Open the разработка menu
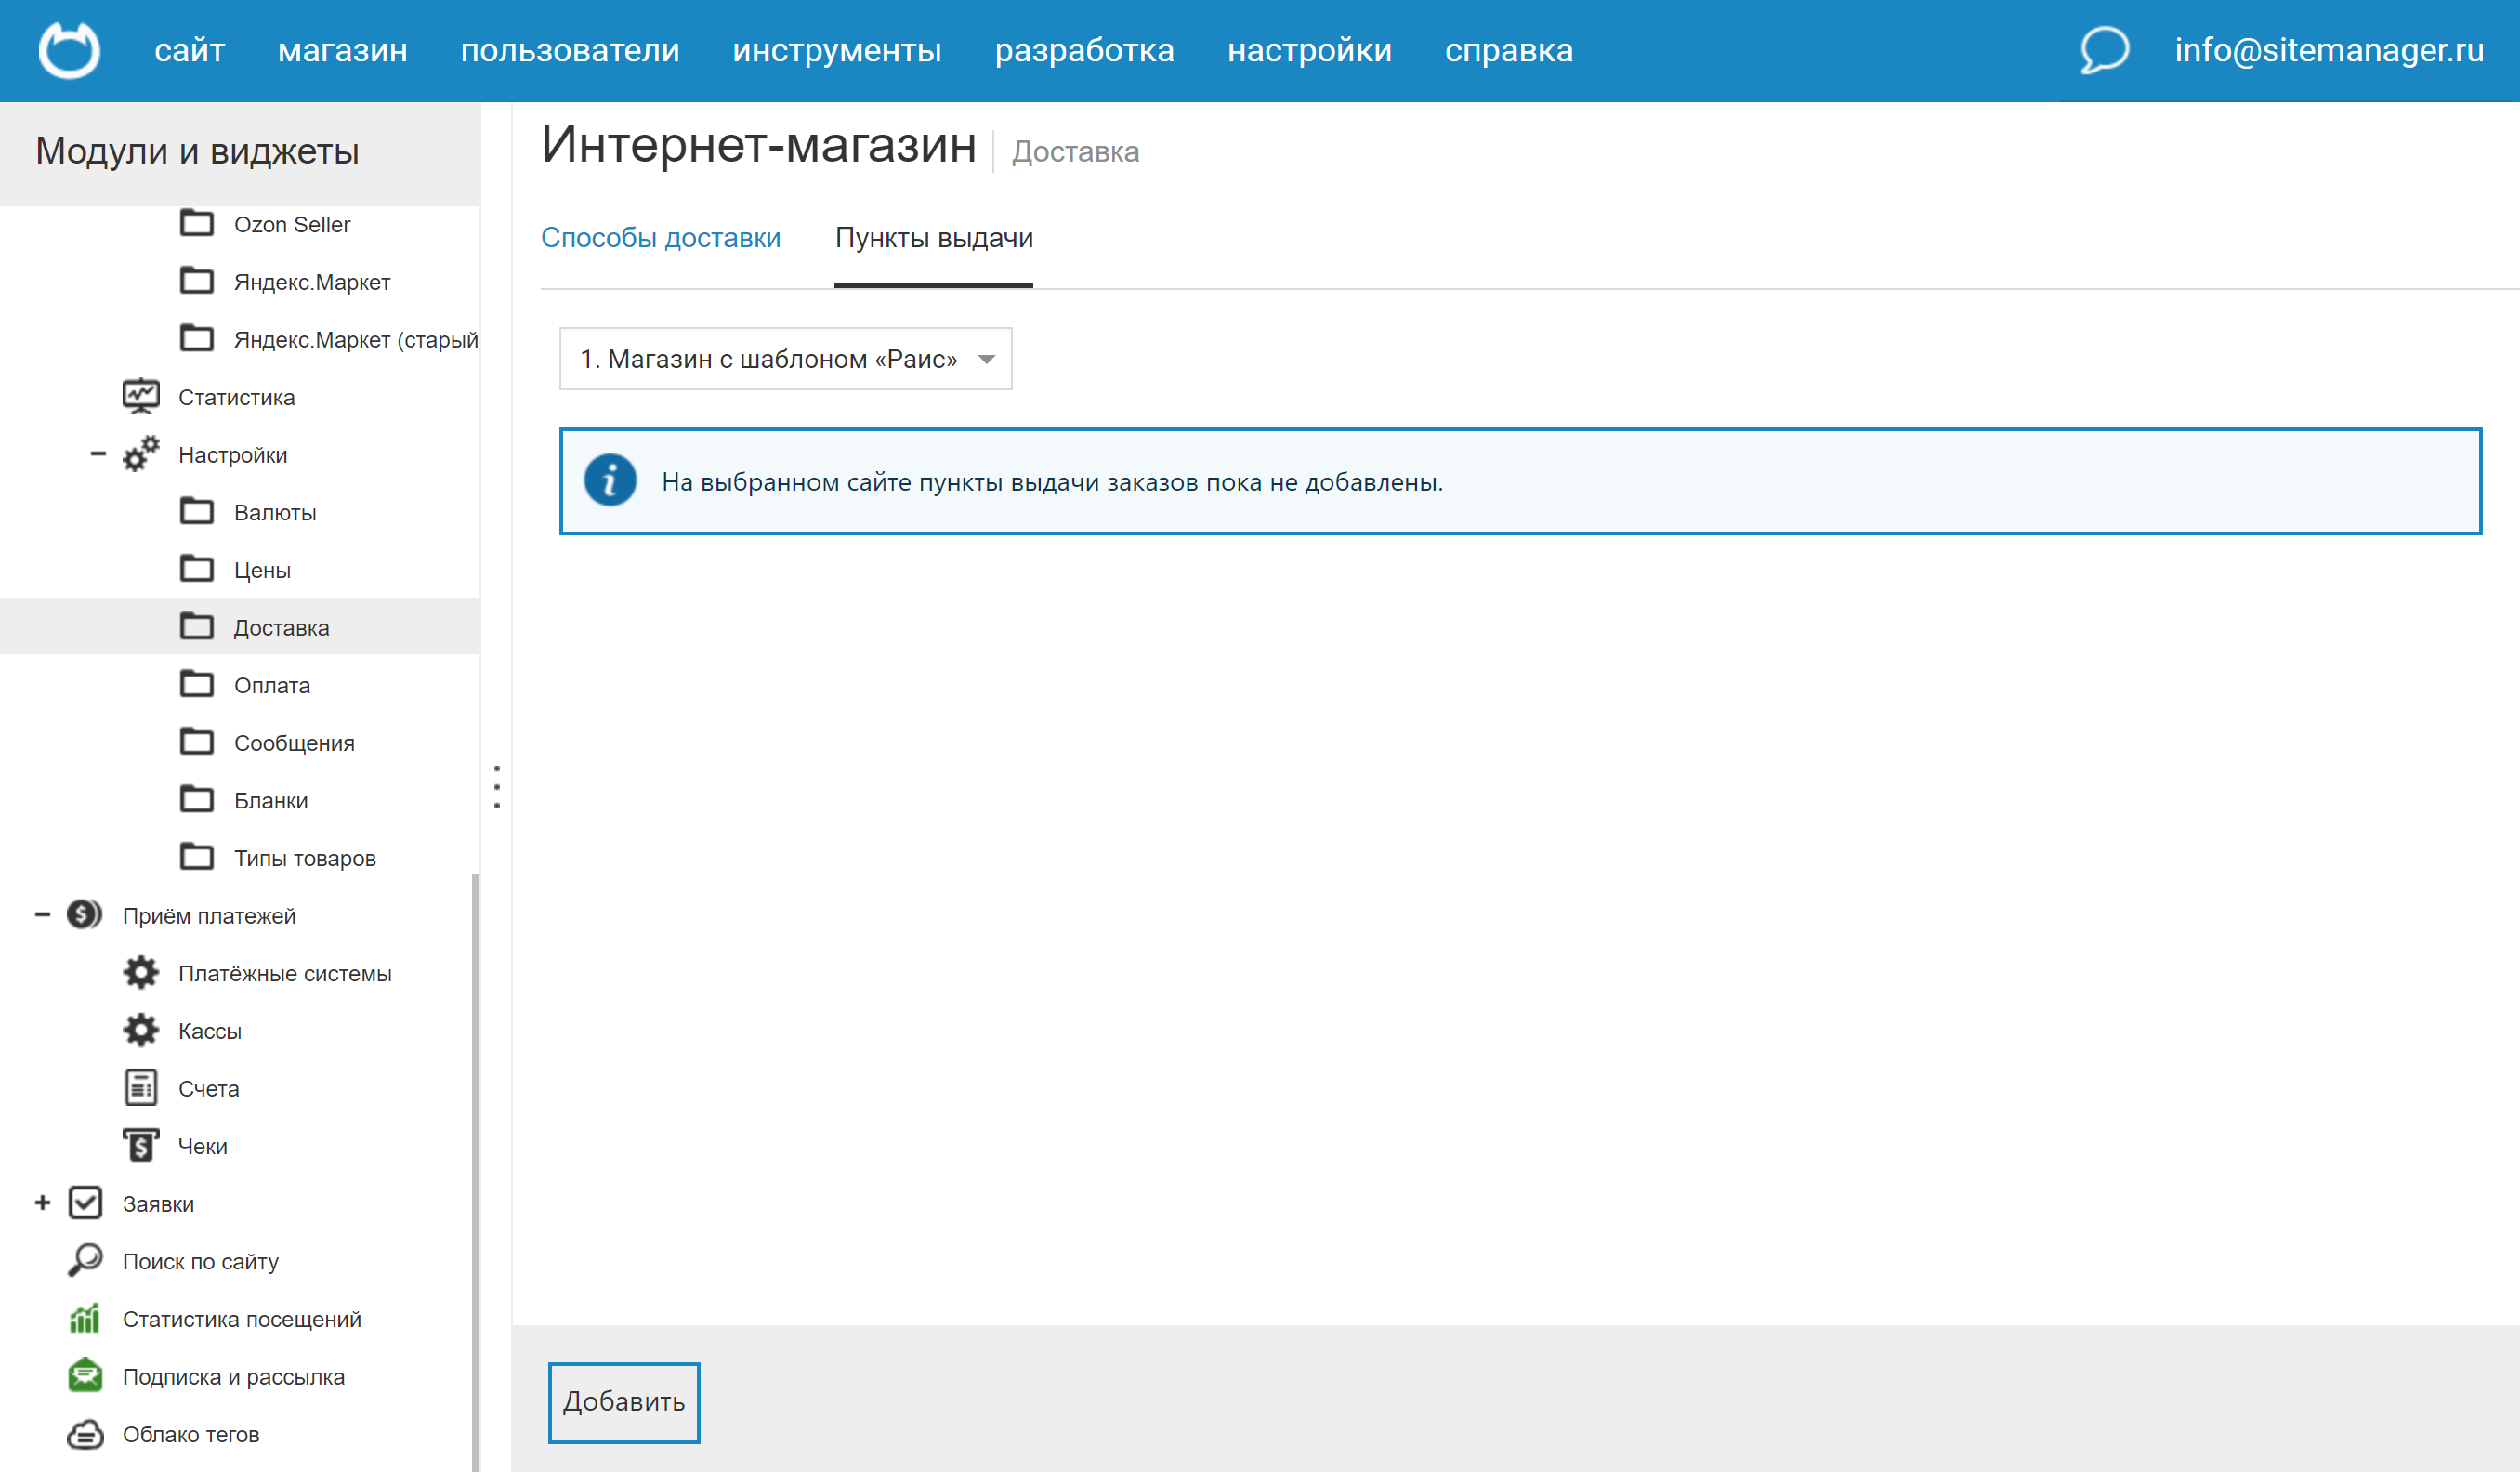Image resolution: width=2520 pixels, height=1472 pixels. click(1085, 50)
